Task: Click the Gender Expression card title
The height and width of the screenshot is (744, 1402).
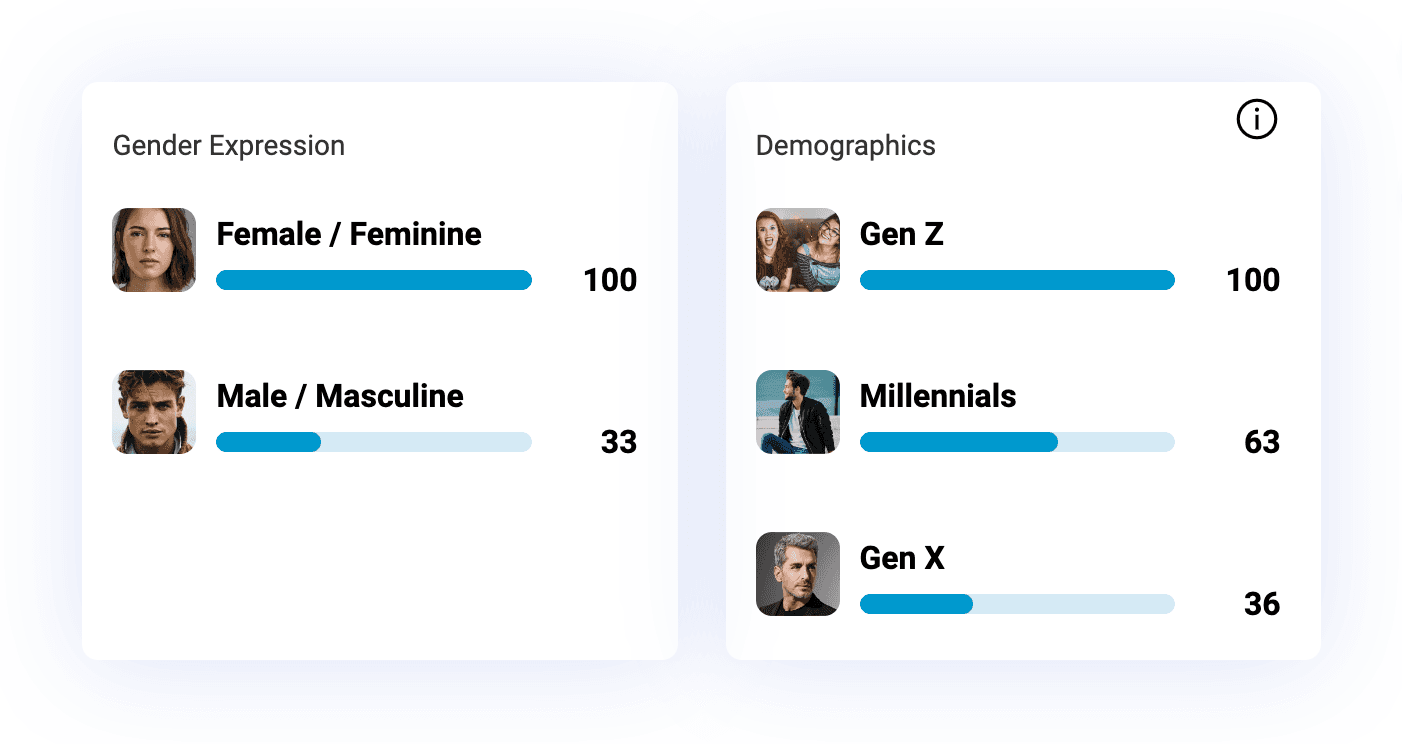Action: (x=228, y=146)
